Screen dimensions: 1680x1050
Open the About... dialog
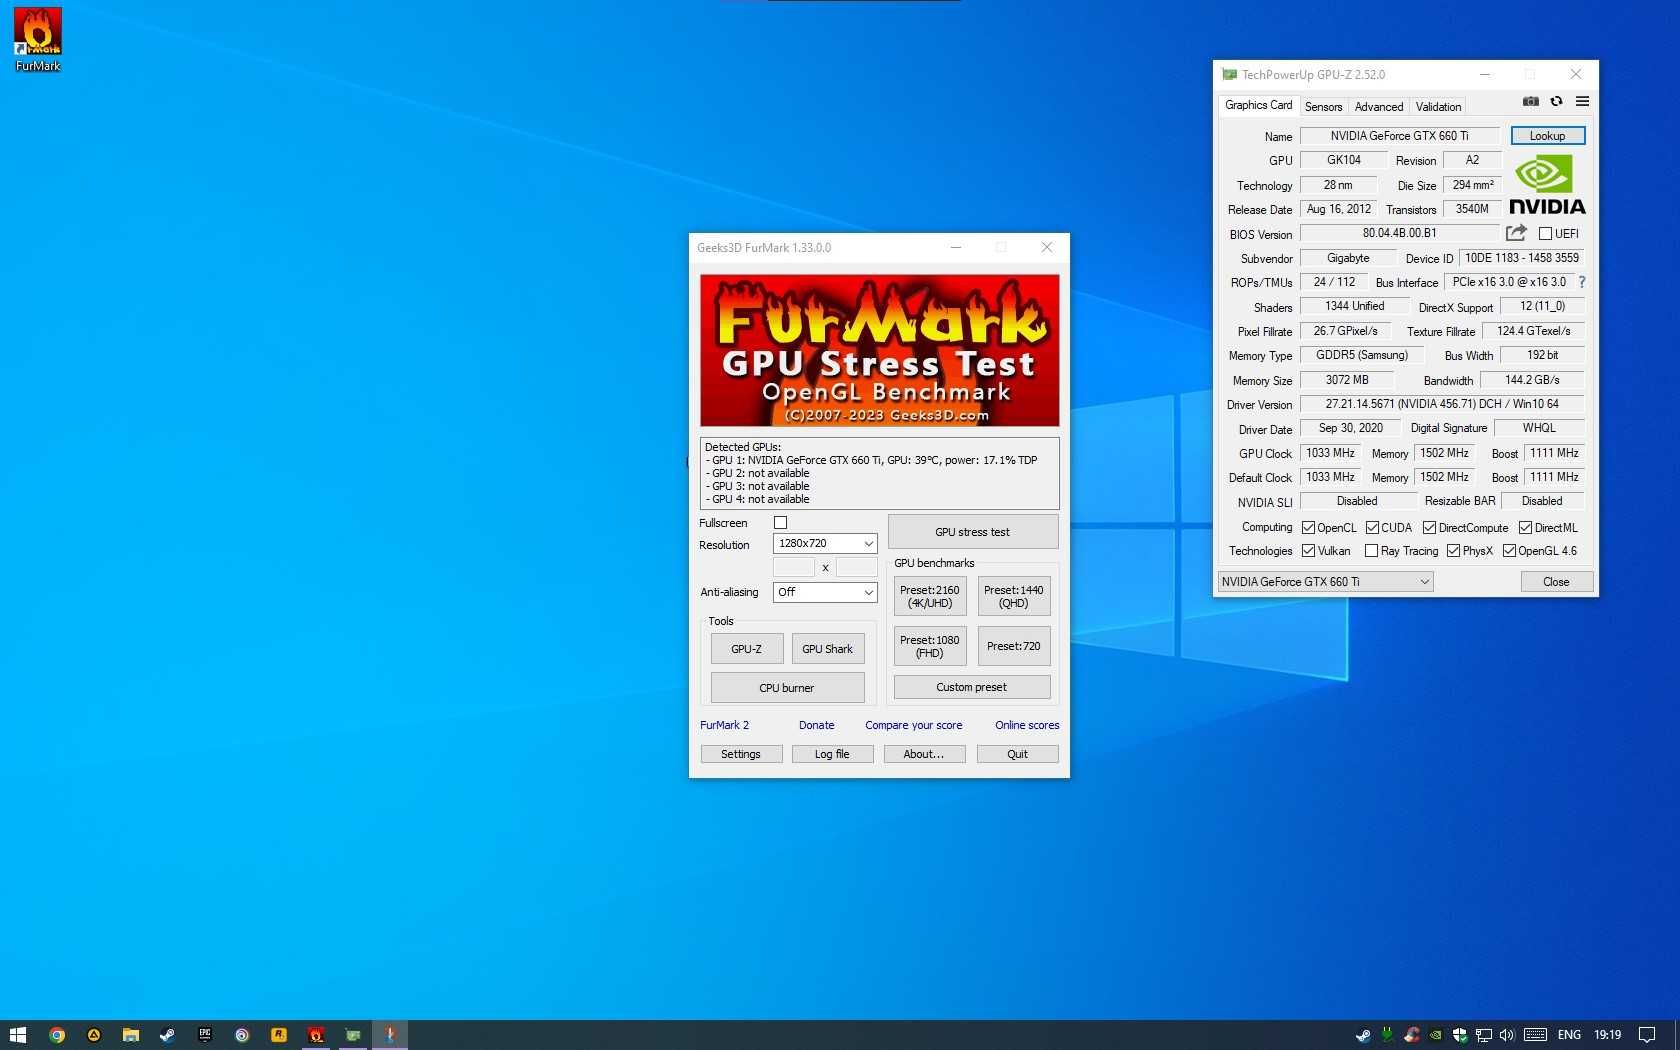coord(924,754)
